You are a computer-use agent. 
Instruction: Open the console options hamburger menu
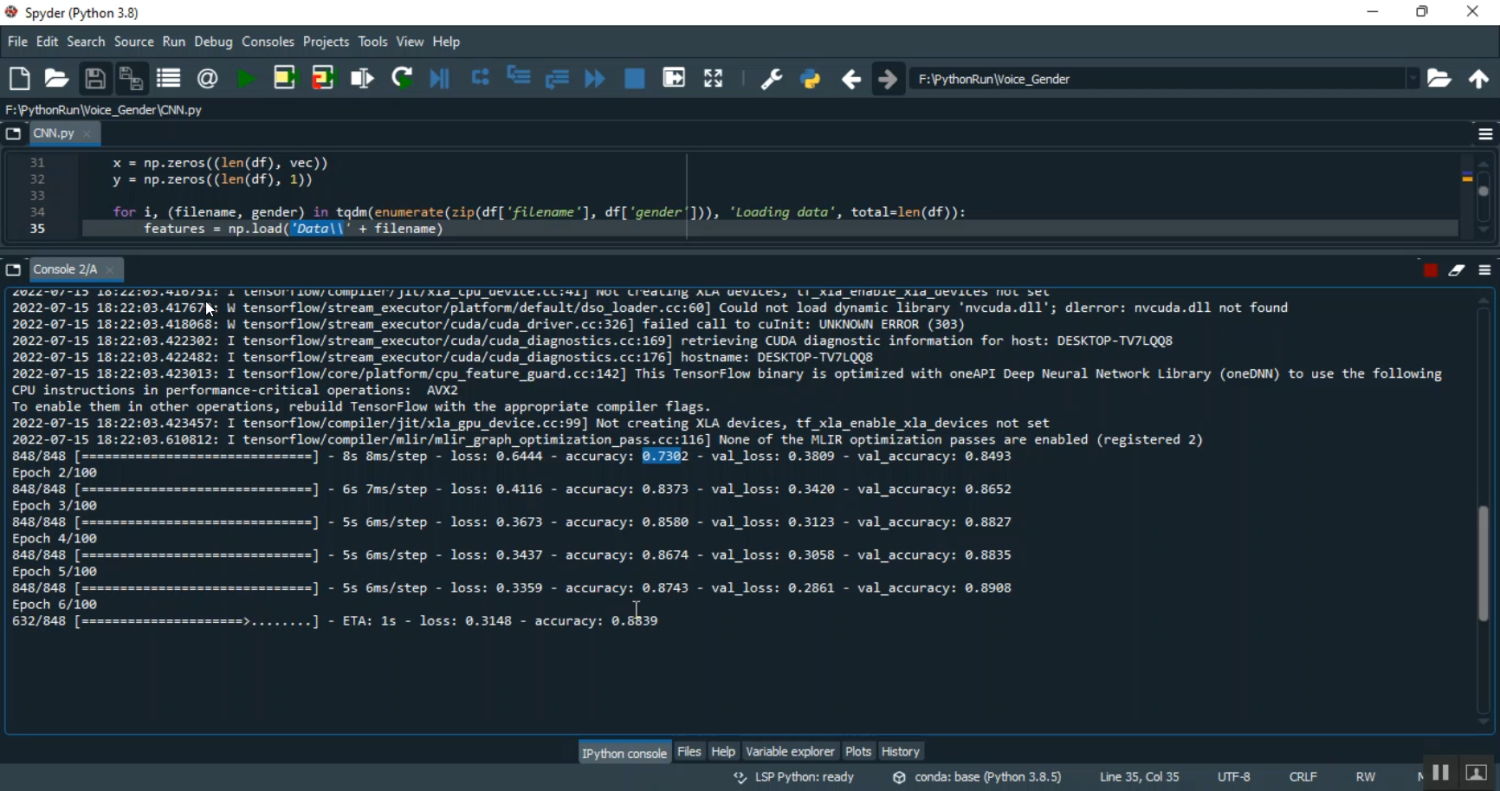click(1484, 270)
